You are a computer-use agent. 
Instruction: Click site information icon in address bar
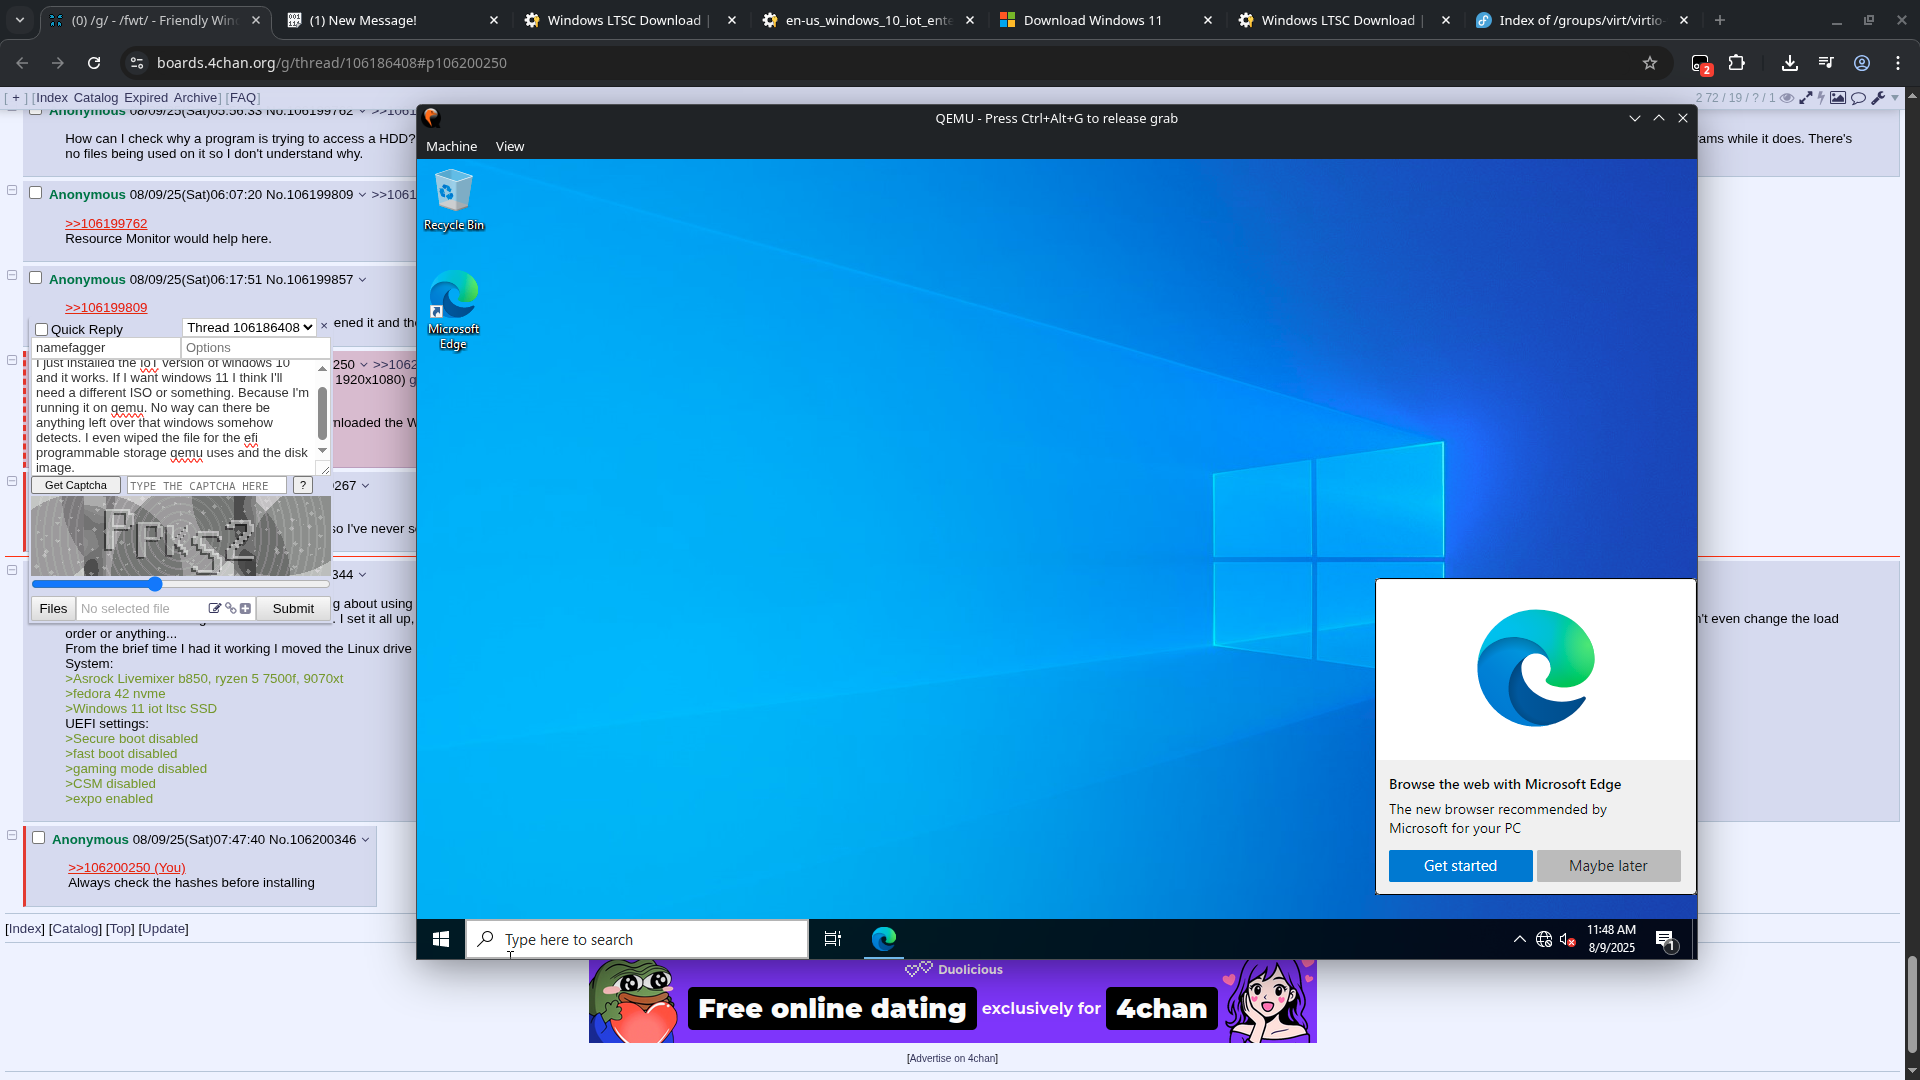tap(137, 63)
